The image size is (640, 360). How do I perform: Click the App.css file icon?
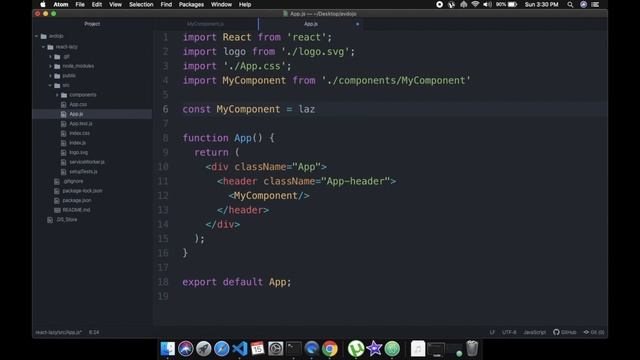pyautogui.click(x=64, y=104)
